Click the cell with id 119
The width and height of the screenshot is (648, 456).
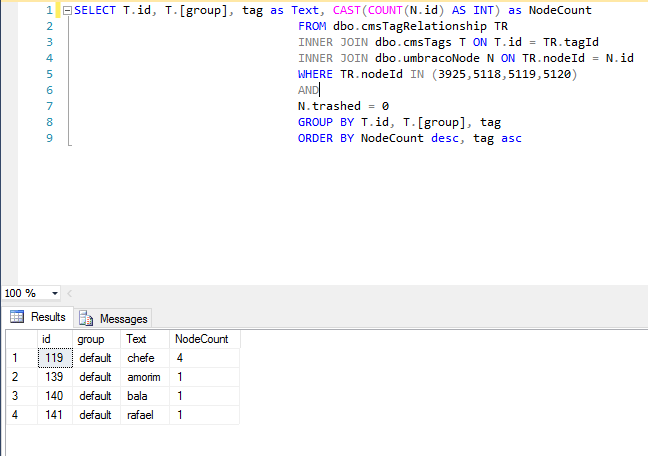tap(55, 358)
